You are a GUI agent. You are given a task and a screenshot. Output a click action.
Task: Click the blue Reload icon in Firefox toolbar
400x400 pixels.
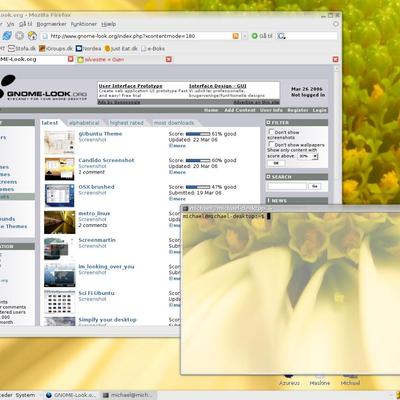[x=7, y=36]
